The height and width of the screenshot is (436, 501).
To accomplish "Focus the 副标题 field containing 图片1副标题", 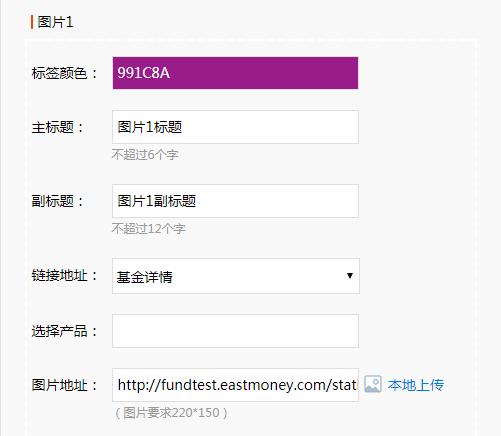I will pos(235,201).
